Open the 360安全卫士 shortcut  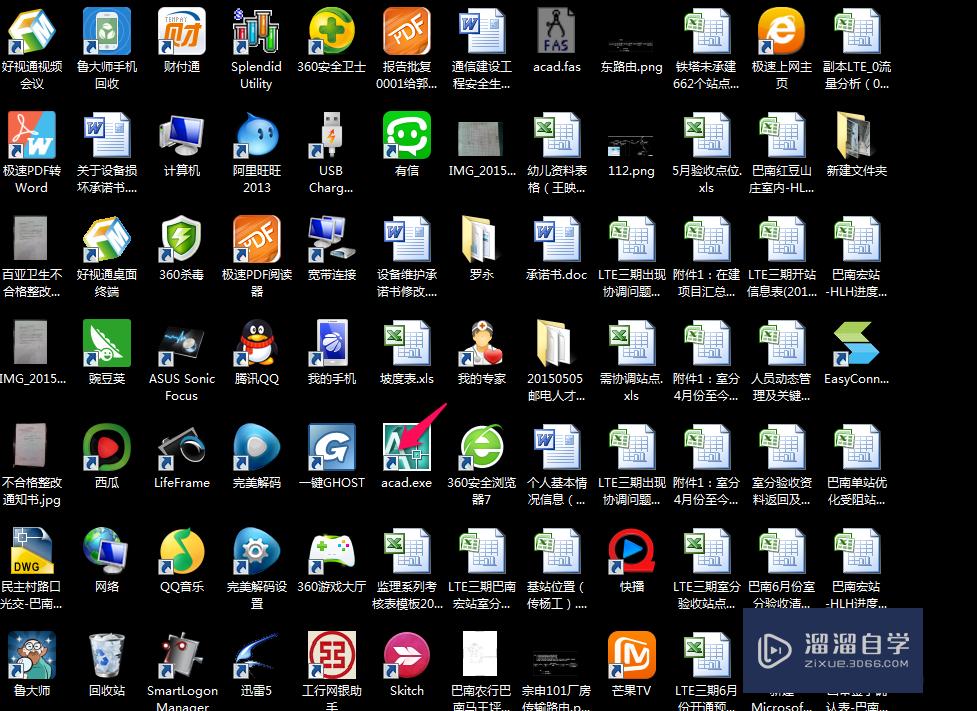[x=331, y=31]
